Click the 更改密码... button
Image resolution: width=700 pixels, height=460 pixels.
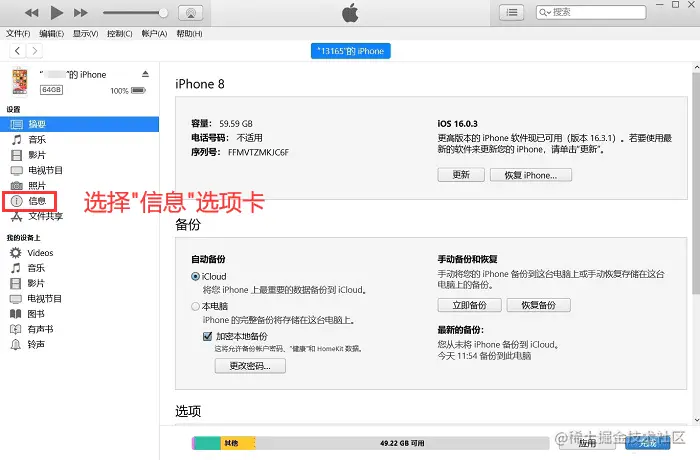[x=250, y=366]
